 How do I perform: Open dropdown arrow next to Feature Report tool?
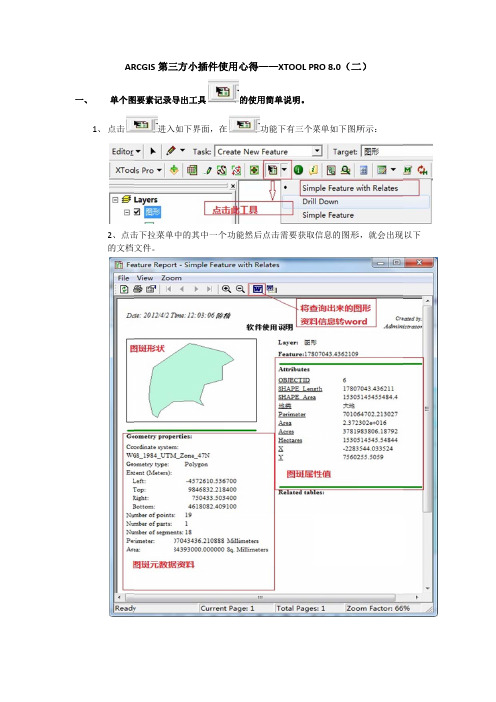(x=284, y=170)
